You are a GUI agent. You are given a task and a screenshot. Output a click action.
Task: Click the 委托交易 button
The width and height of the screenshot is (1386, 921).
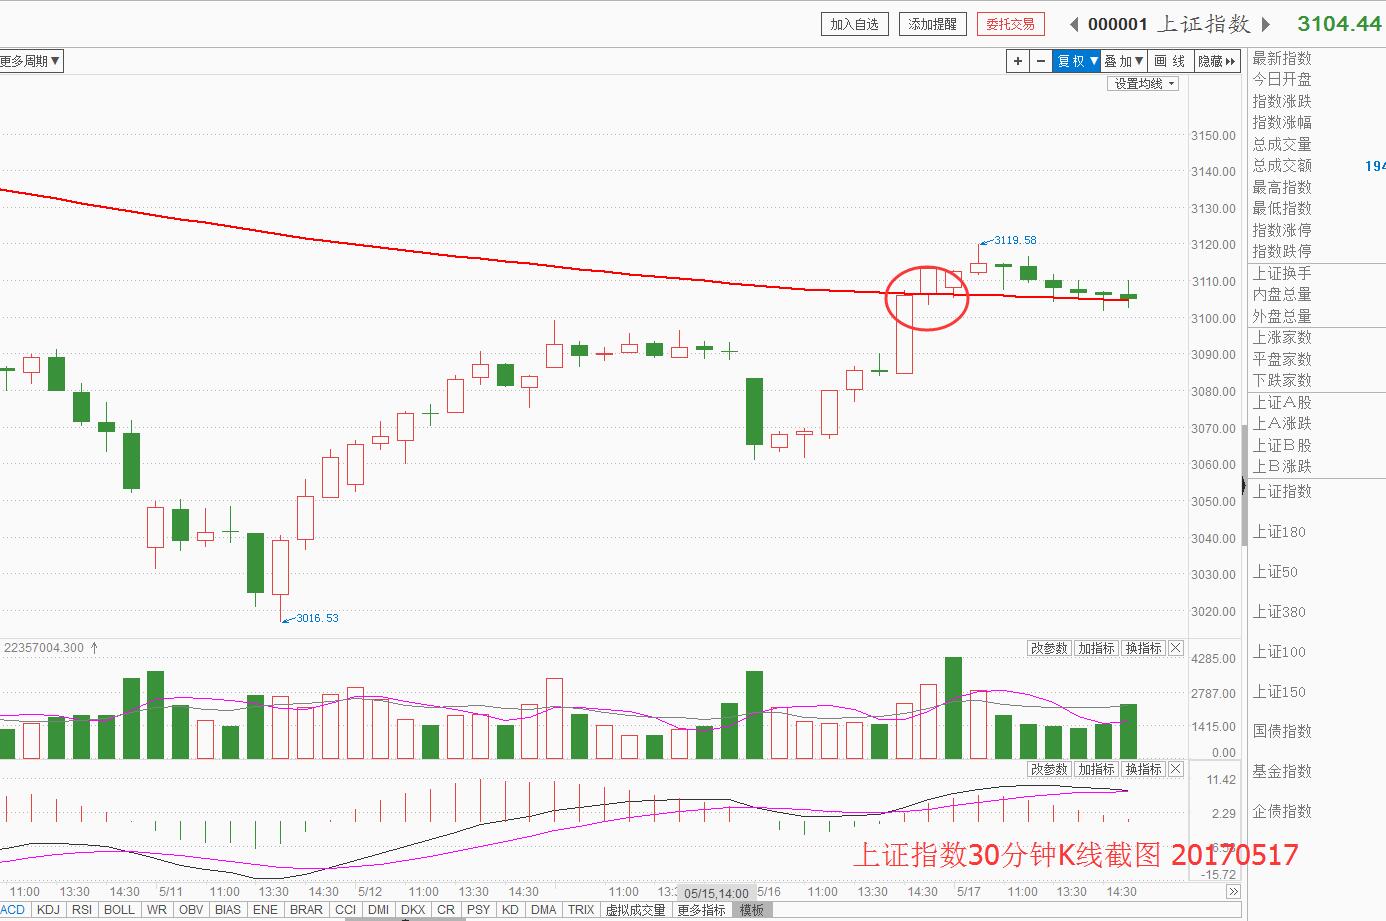point(1010,24)
